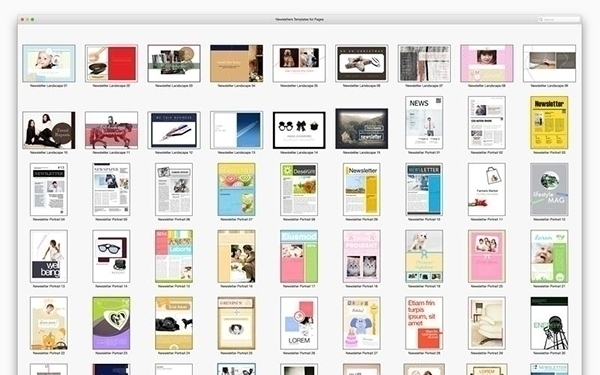Choose Newsletter Landscape 05 dog photos template

pyautogui.click(x=299, y=63)
